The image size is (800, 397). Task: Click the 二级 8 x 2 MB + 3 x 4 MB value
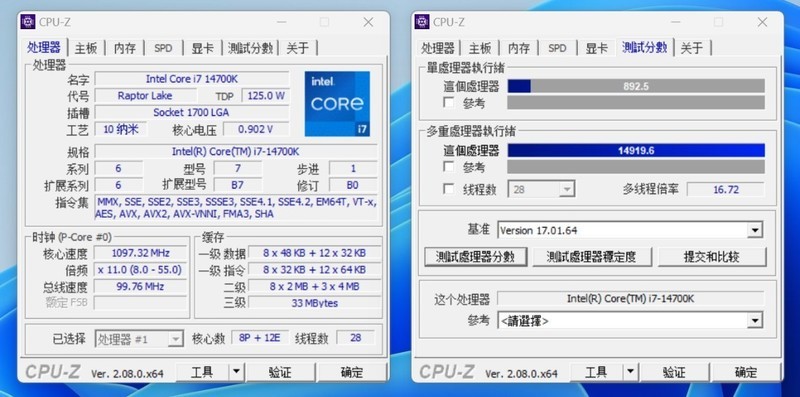pyautogui.click(x=314, y=286)
